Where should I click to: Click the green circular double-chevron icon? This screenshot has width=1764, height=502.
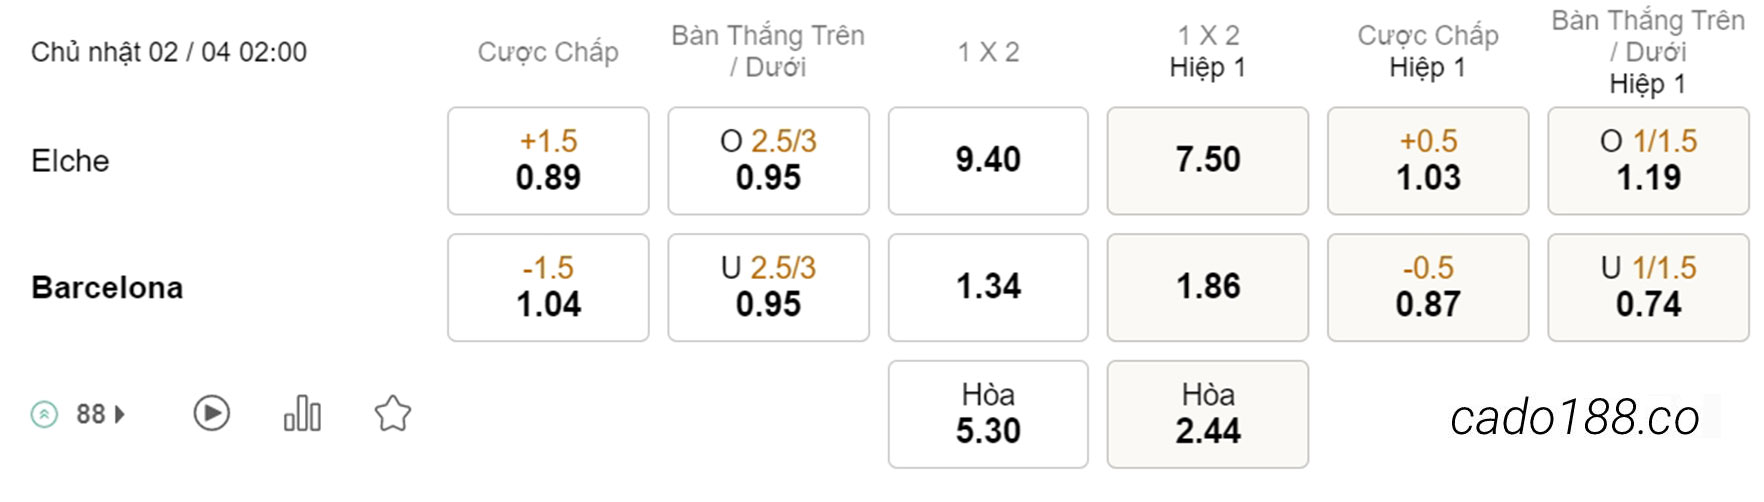click(x=44, y=414)
